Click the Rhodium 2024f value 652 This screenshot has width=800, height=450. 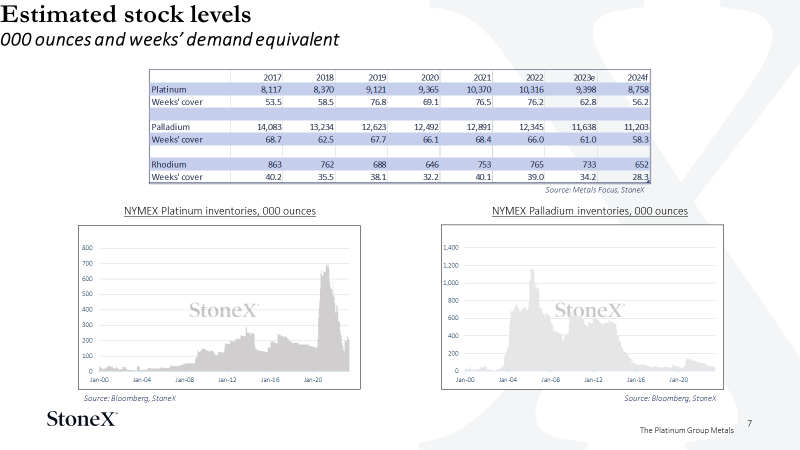point(641,164)
